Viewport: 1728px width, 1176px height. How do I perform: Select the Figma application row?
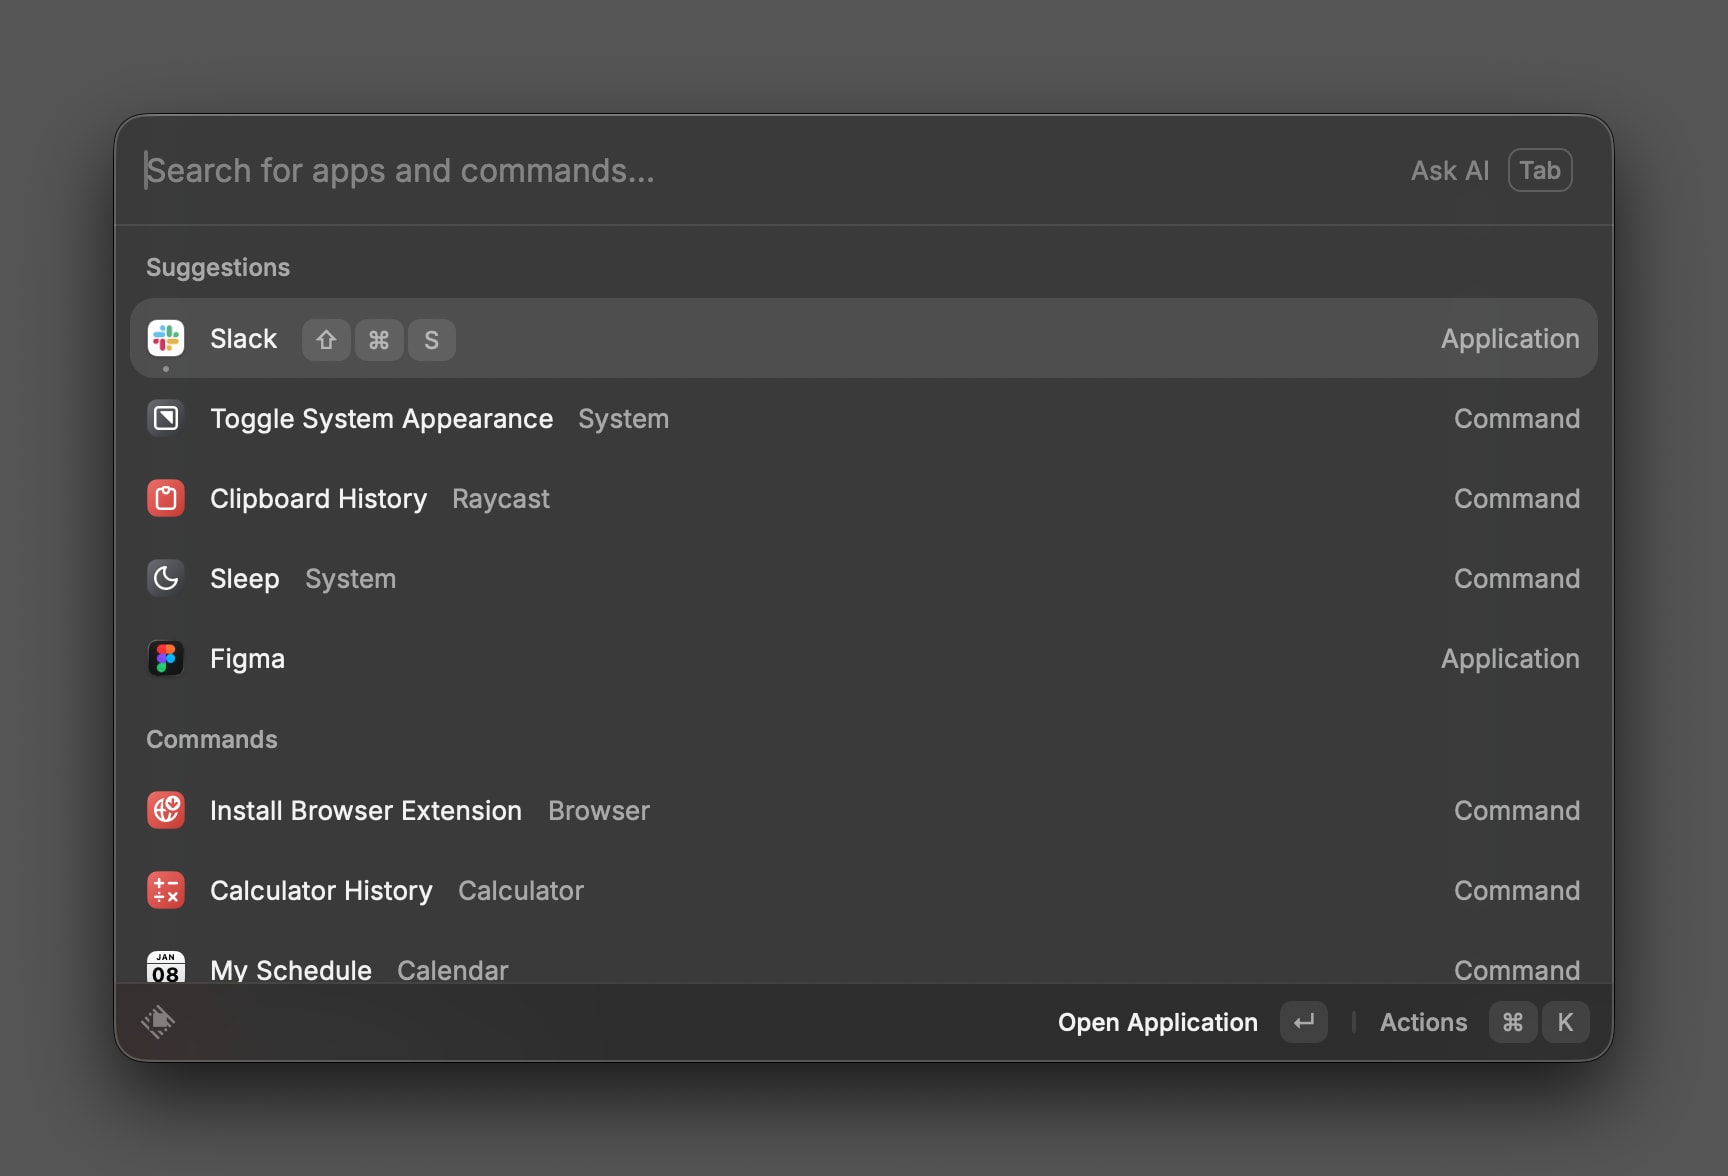[x=864, y=658]
